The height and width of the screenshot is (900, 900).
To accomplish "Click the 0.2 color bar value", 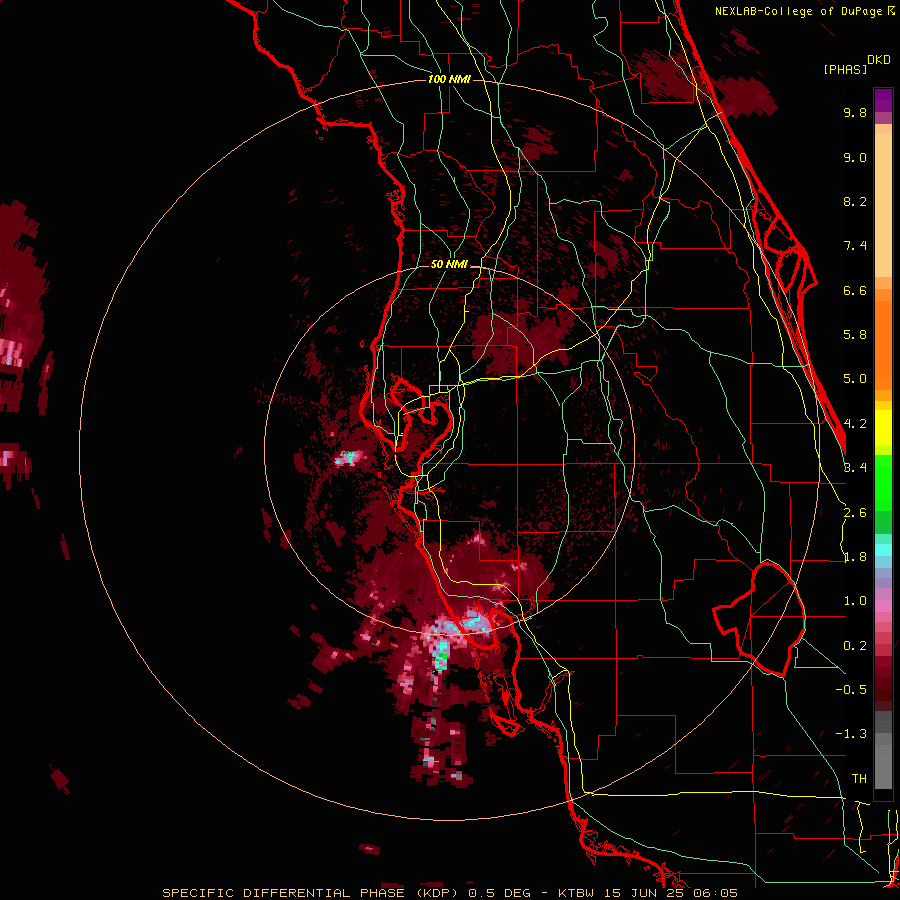I will [855, 646].
